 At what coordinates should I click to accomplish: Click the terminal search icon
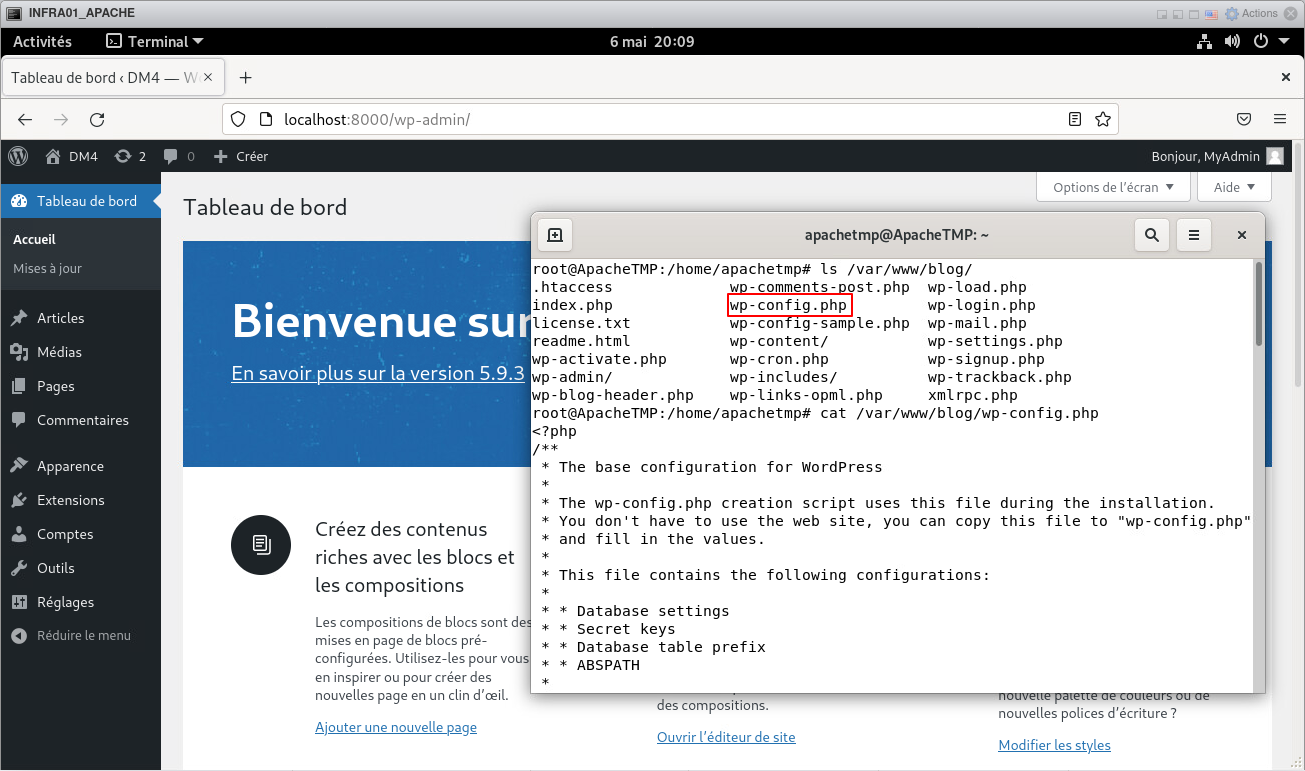(1152, 235)
